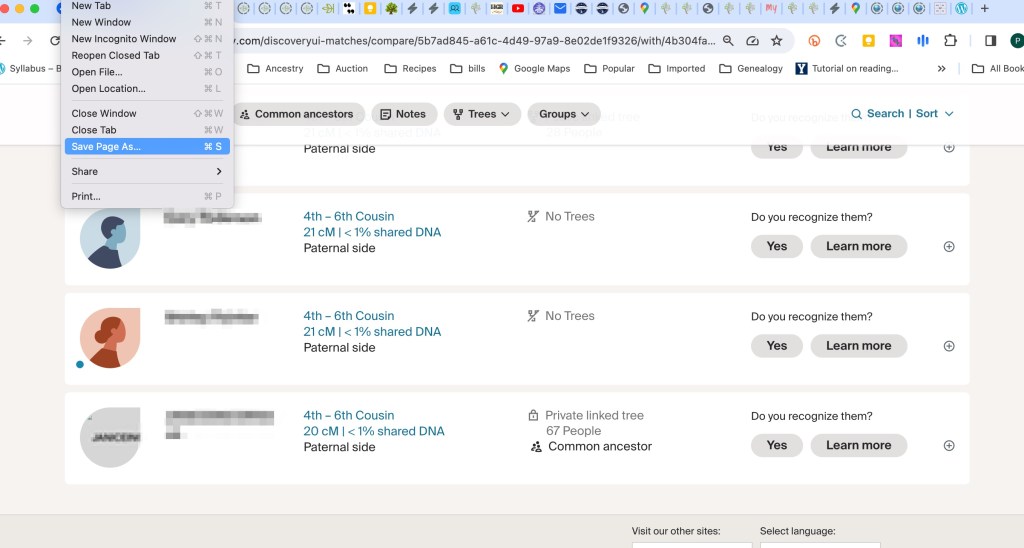Open the Chrome Extensions puzzle icon
This screenshot has width=1024, height=548.
click(950, 41)
